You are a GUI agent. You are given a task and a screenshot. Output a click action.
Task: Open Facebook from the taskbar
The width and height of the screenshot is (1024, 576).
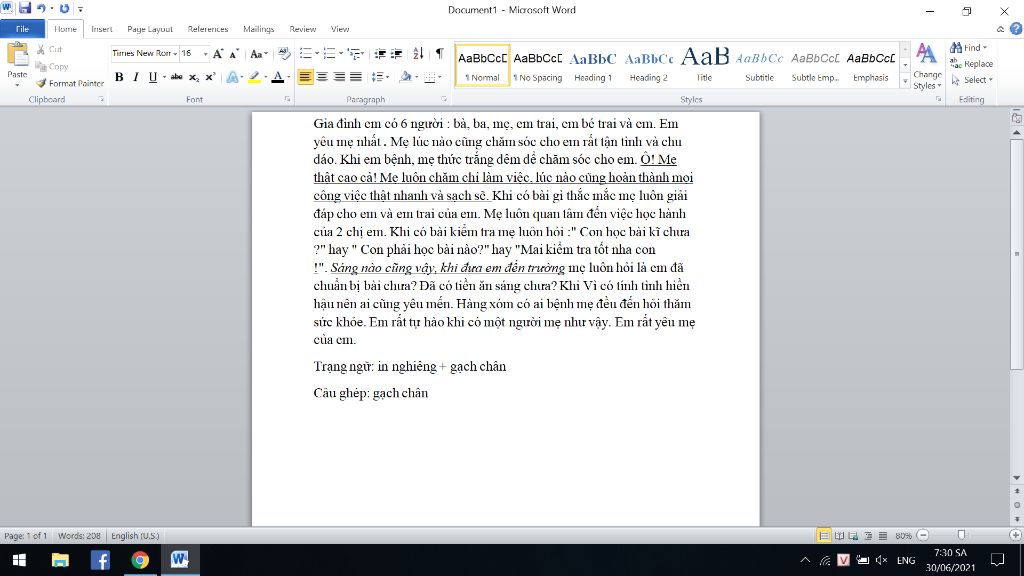click(x=100, y=560)
